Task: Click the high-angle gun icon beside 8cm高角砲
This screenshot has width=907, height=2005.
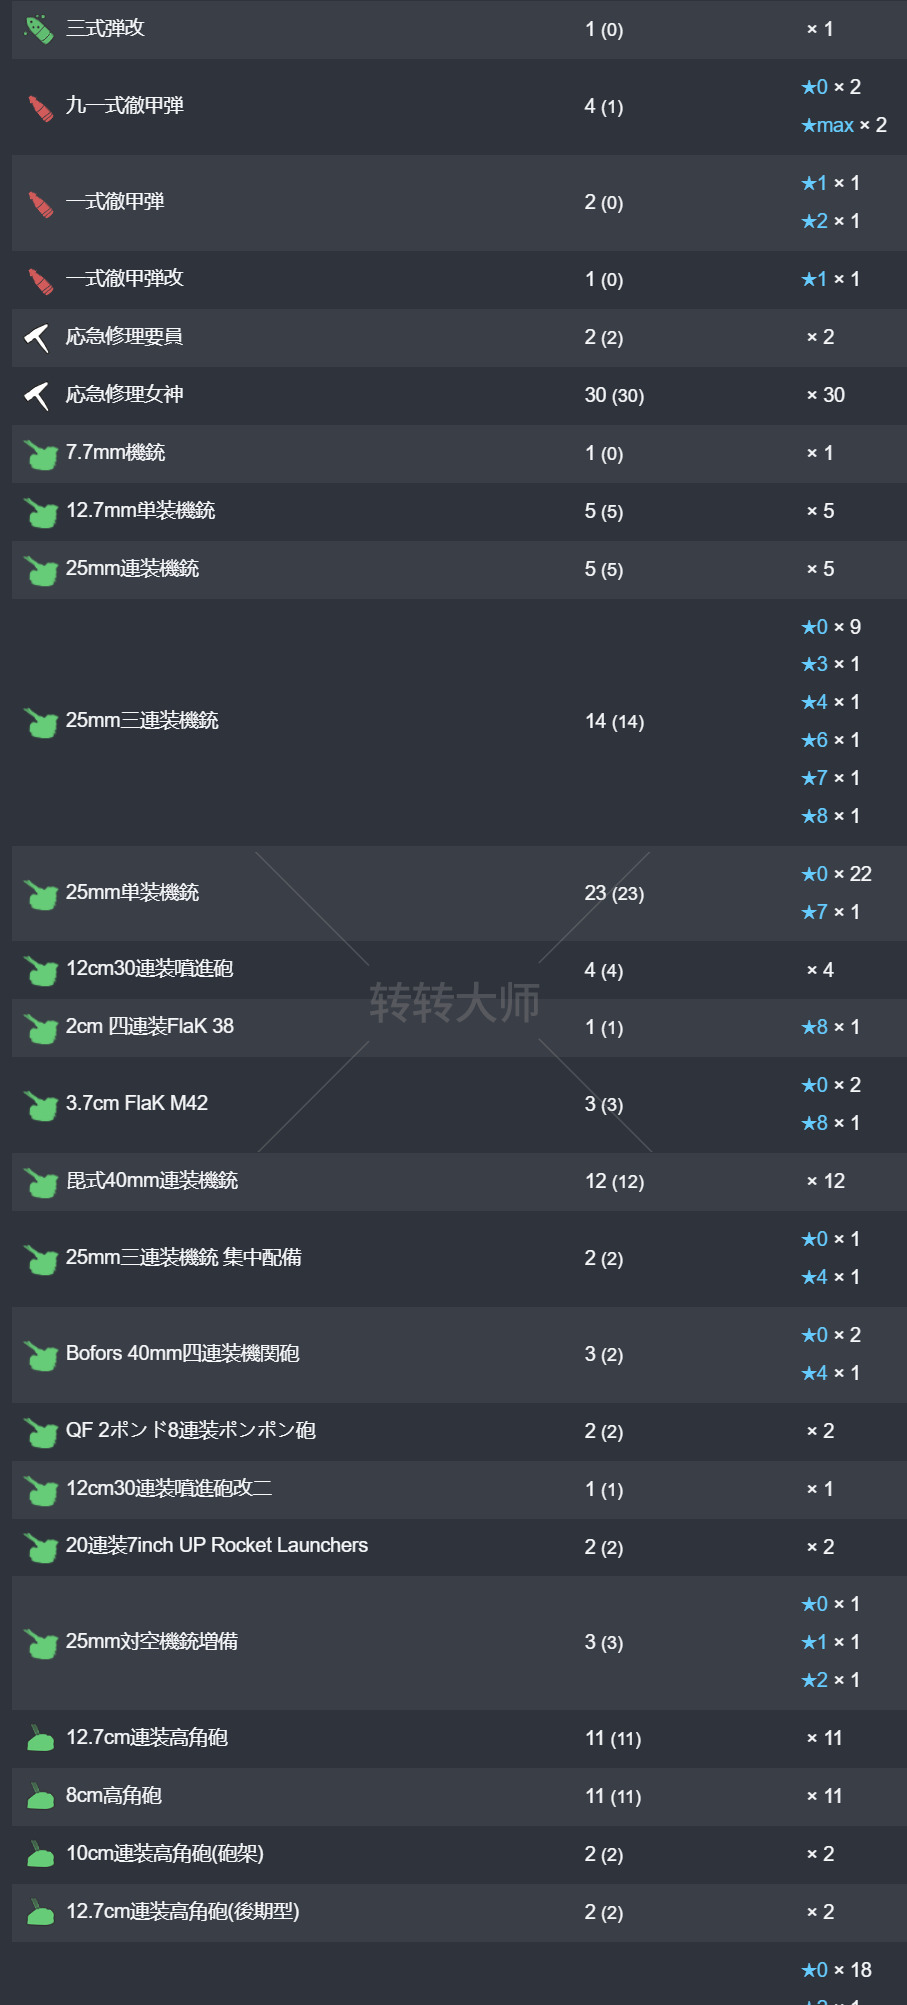Action: tap(40, 1797)
